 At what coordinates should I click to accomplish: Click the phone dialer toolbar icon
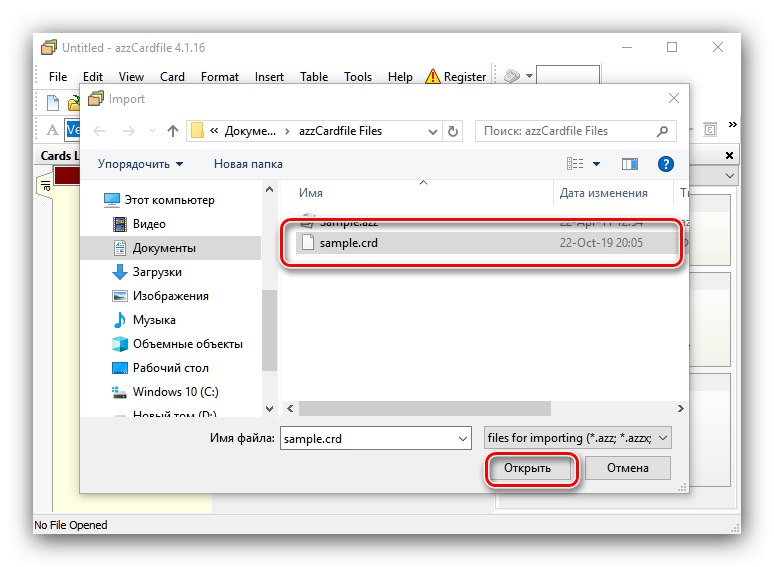click(x=512, y=76)
